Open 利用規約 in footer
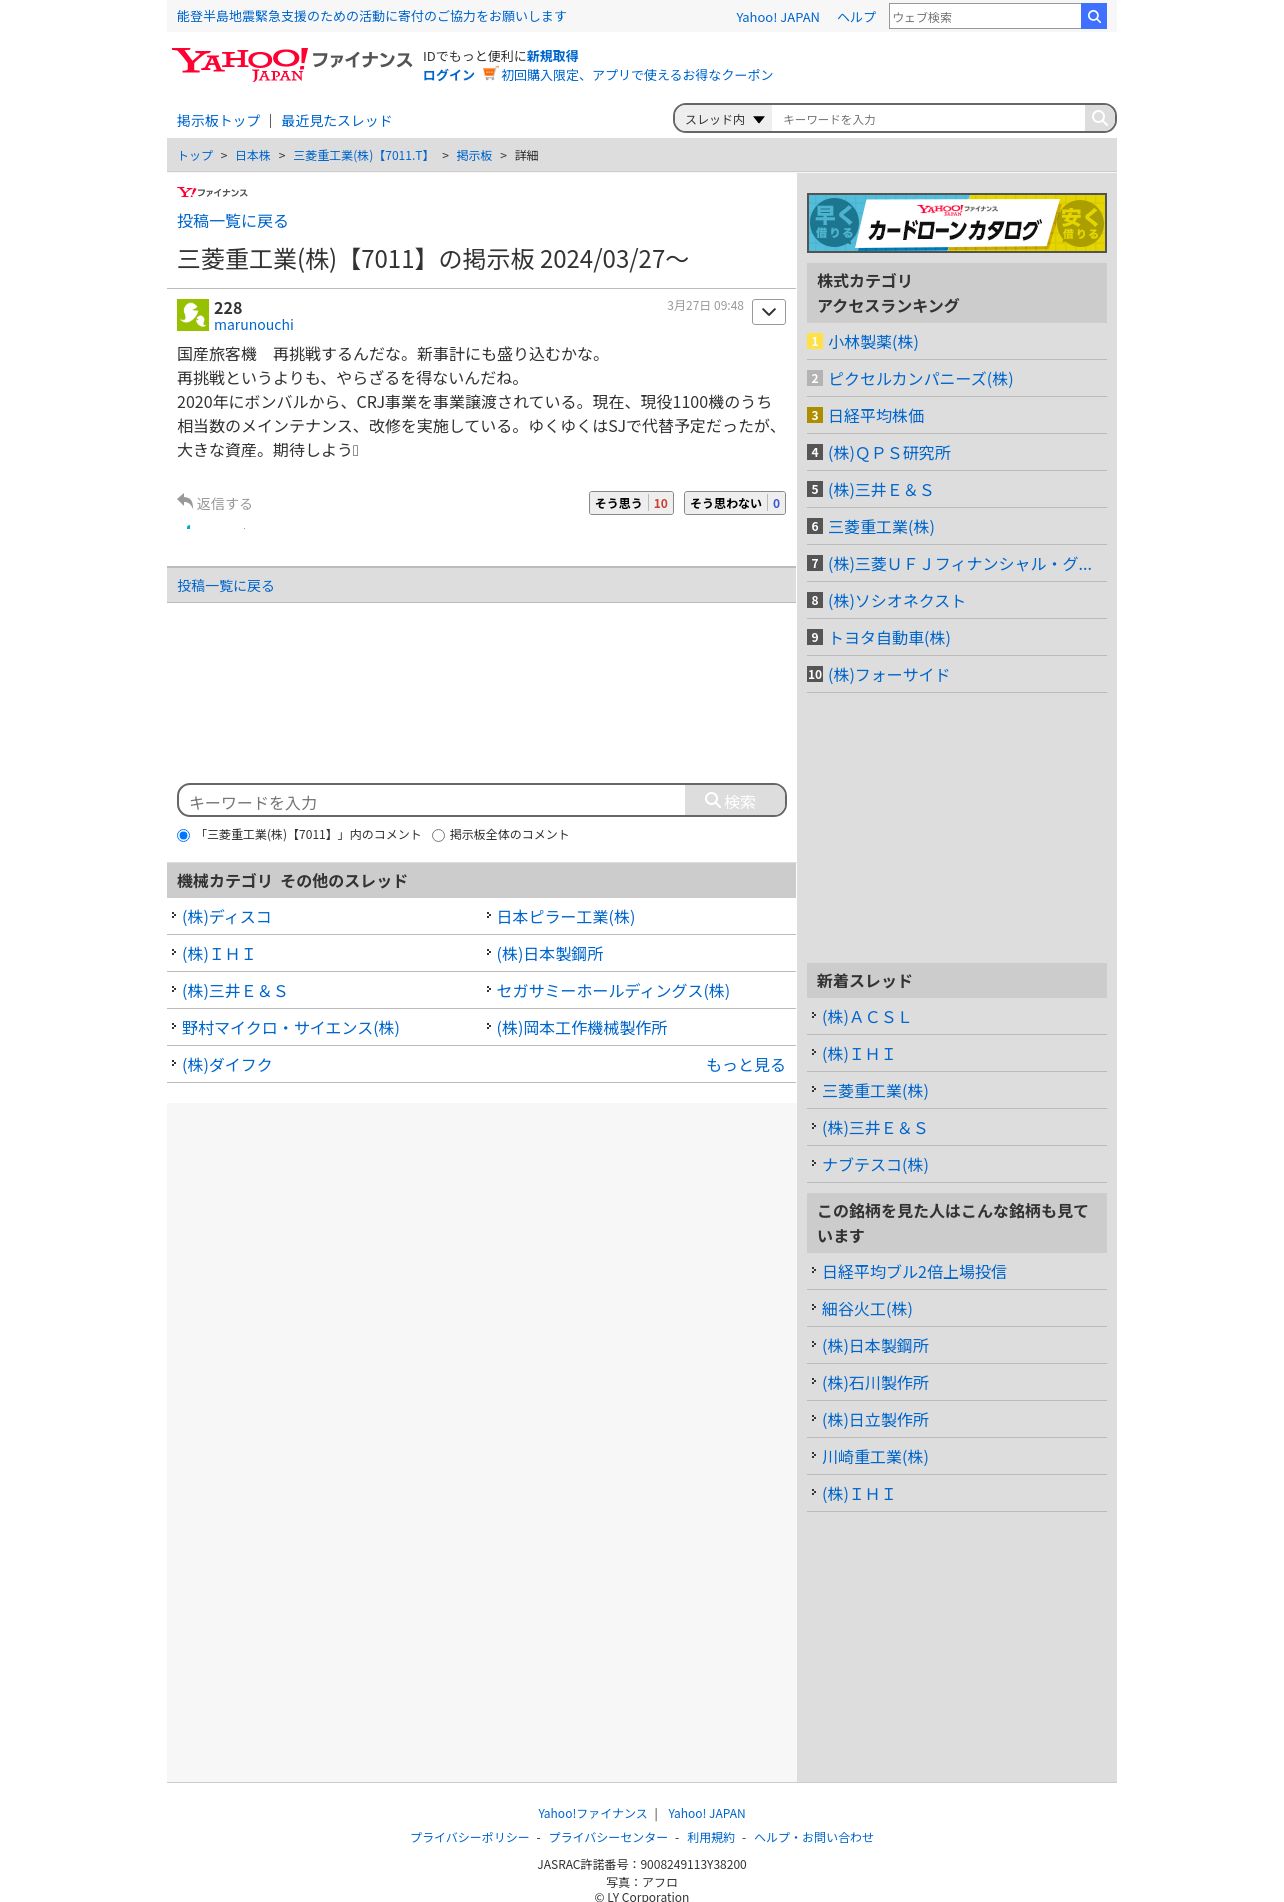The image size is (1284, 1902). click(x=711, y=1838)
